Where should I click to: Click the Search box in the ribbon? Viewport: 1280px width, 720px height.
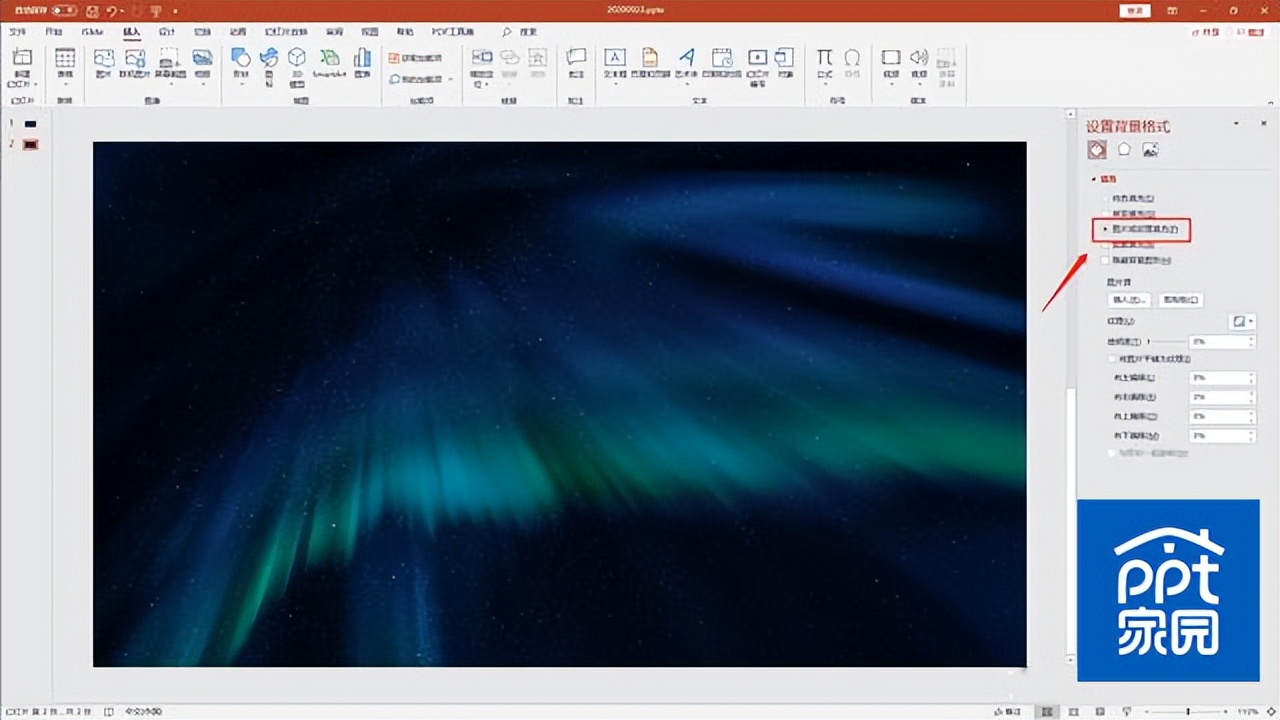click(521, 32)
